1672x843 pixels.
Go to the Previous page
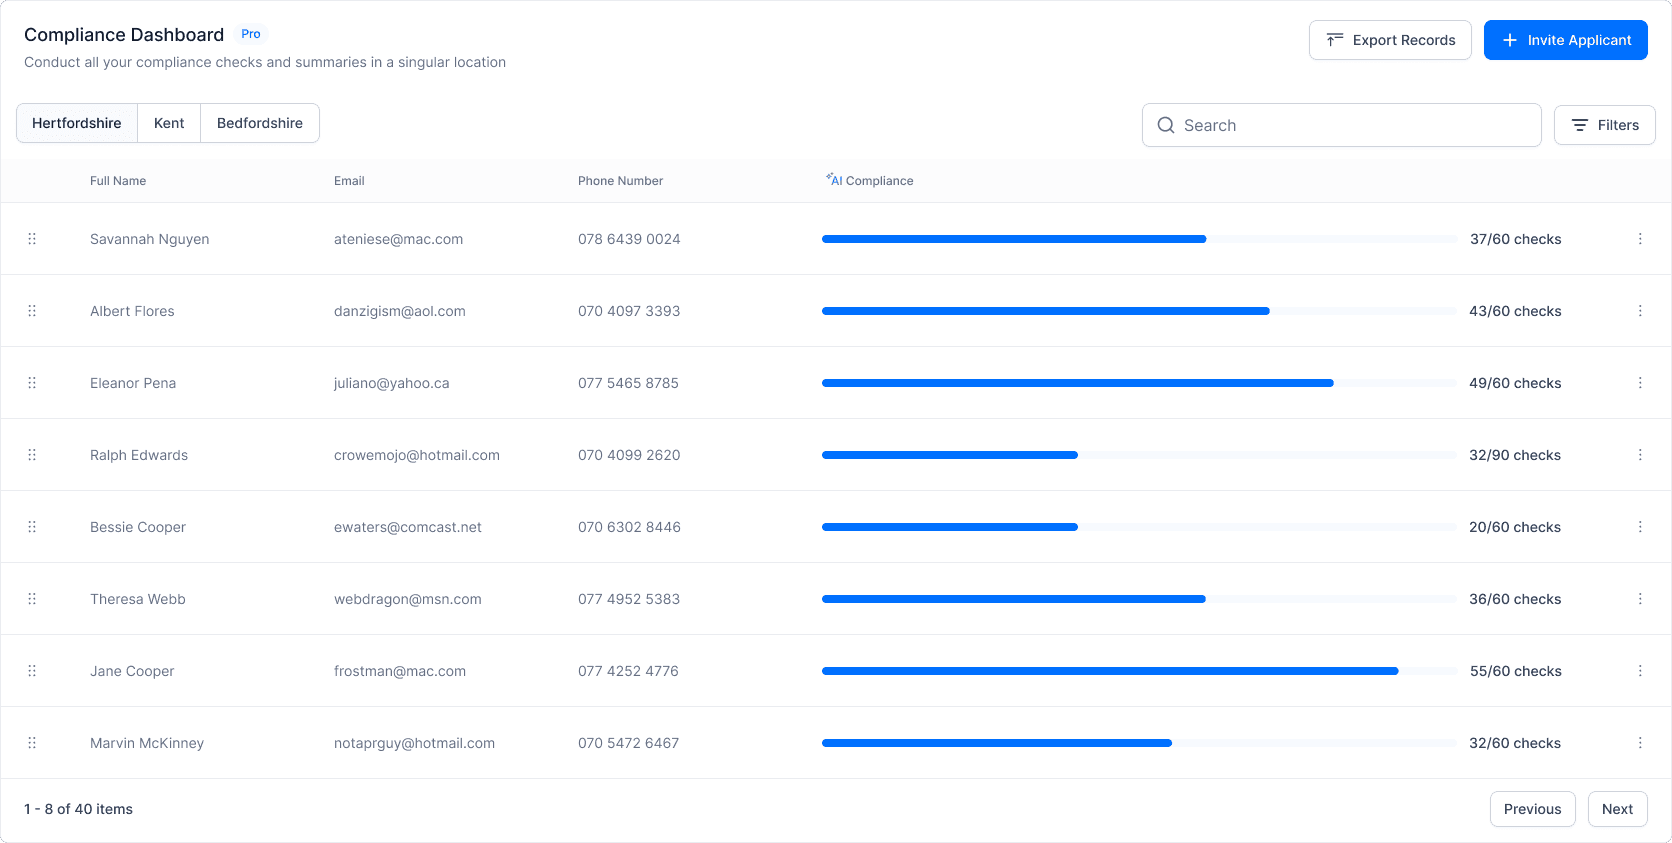tap(1533, 809)
